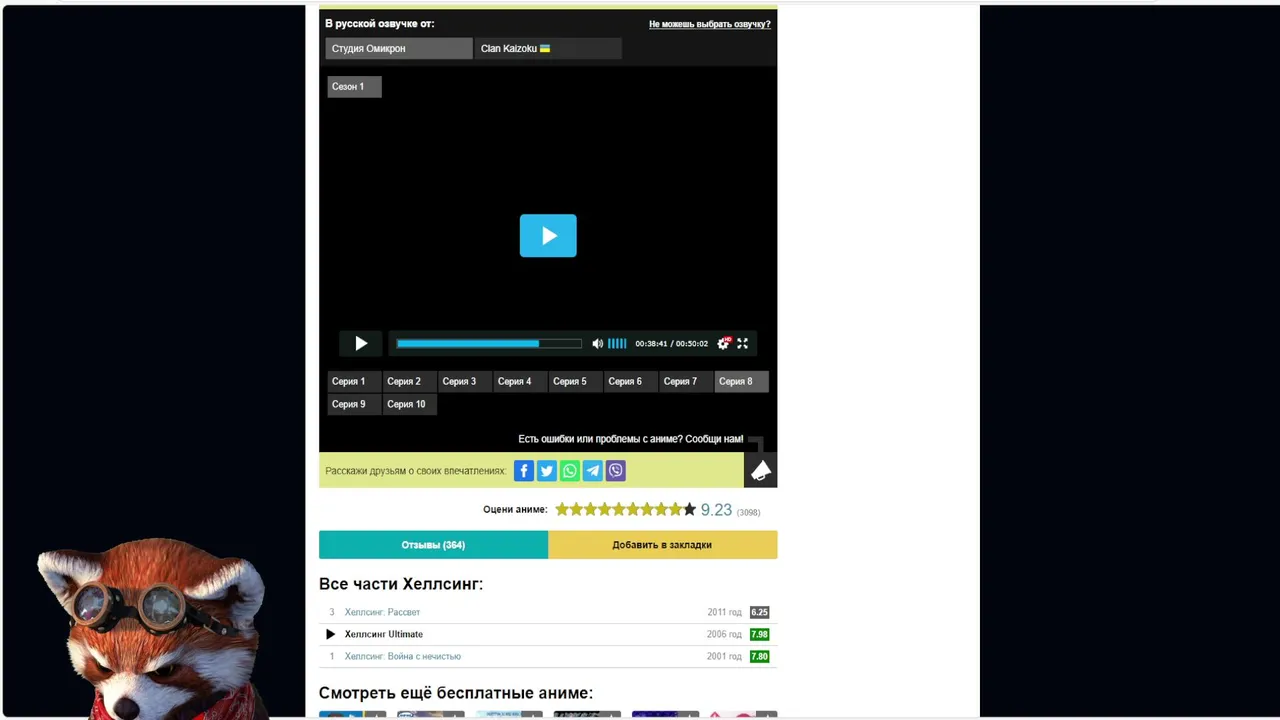Screen dimensions: 1280x720
Task: Click the Хеллсинг Ultimate row title
Action: [x=384, y=634]
